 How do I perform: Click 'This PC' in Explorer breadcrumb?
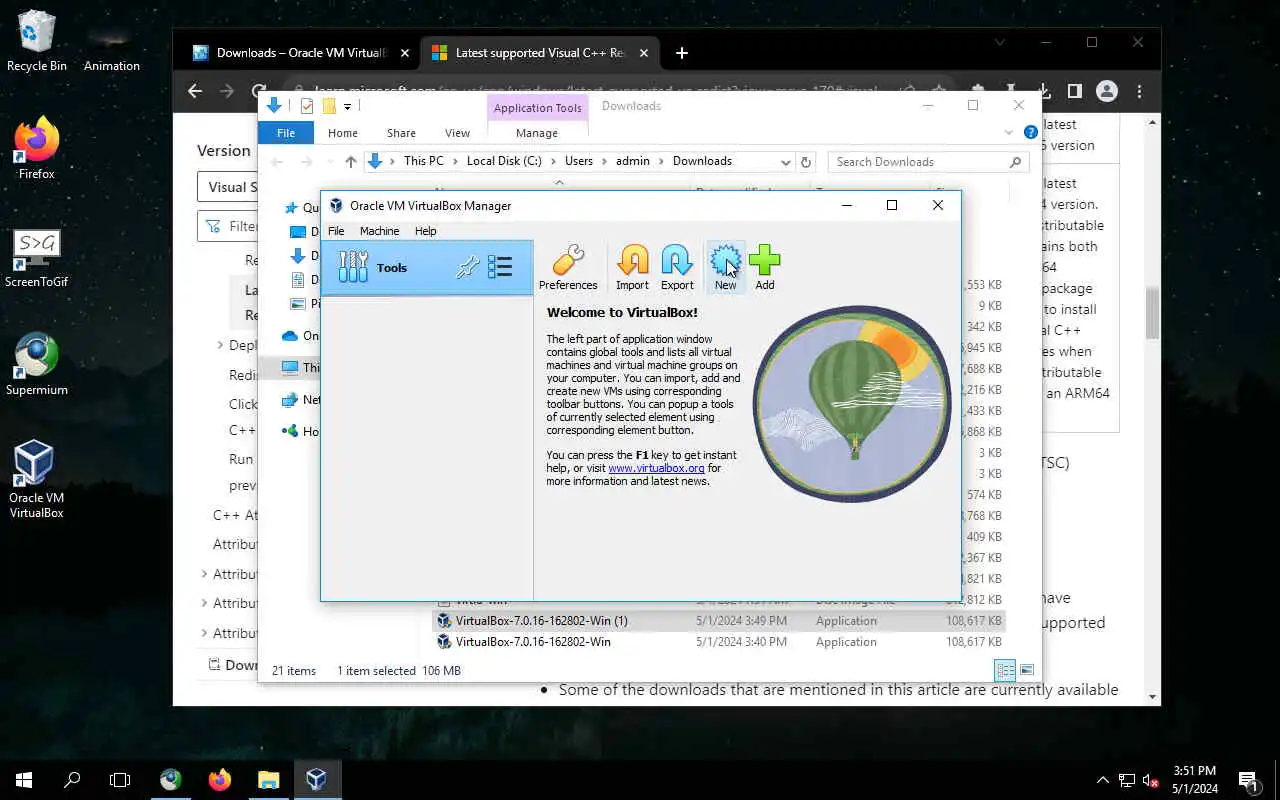(x=423, y=161)
